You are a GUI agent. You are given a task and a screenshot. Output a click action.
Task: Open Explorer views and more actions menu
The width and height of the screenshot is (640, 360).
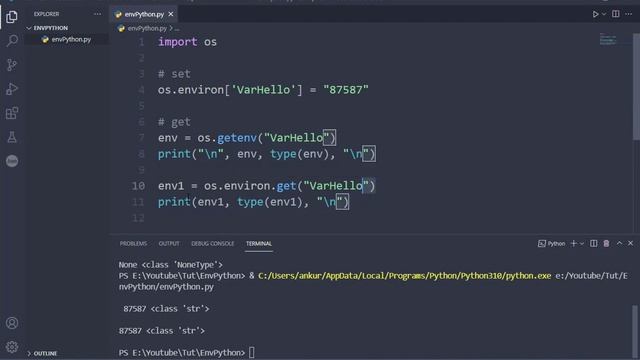(x=97, y=14)
